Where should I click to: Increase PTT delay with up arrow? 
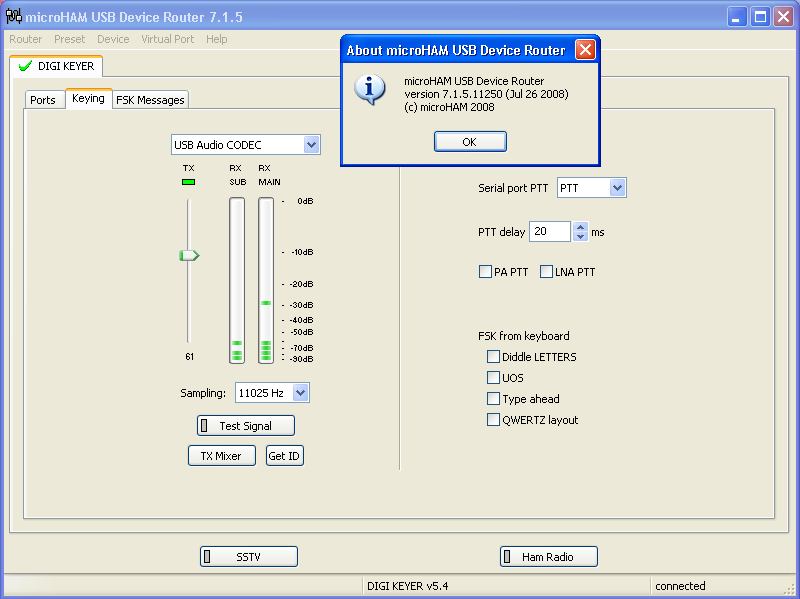[x=580, y=228]
